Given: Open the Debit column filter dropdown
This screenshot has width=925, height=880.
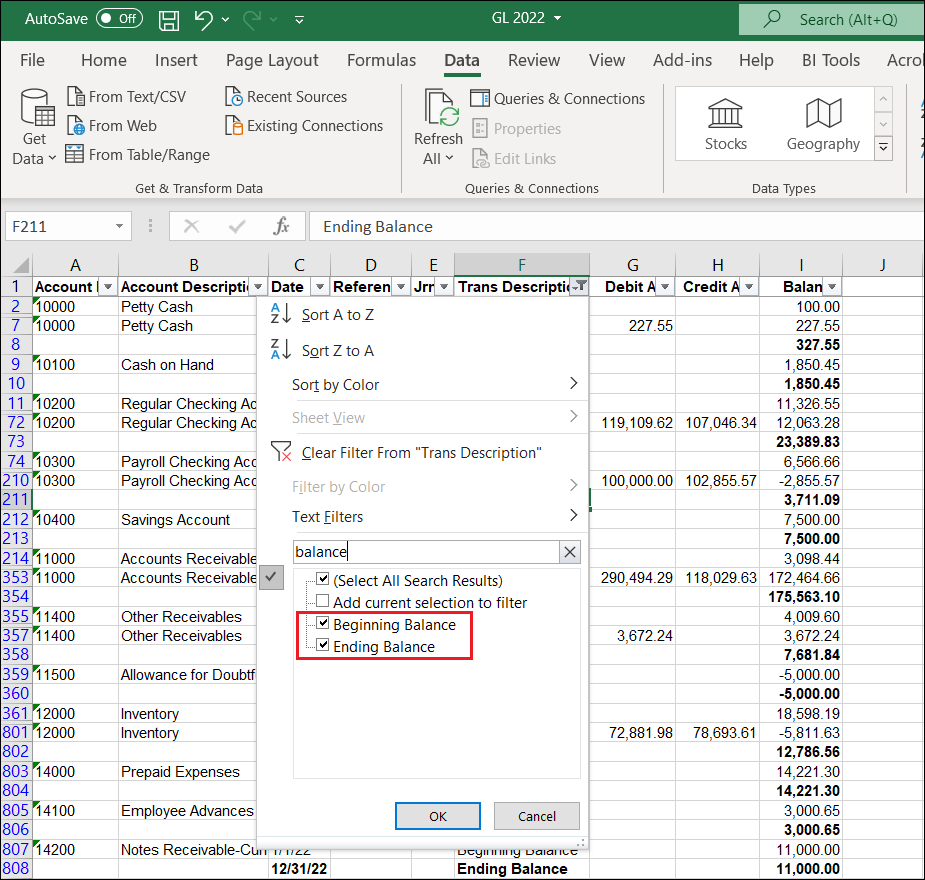Looking at the screenshot, I should point(665,287).
